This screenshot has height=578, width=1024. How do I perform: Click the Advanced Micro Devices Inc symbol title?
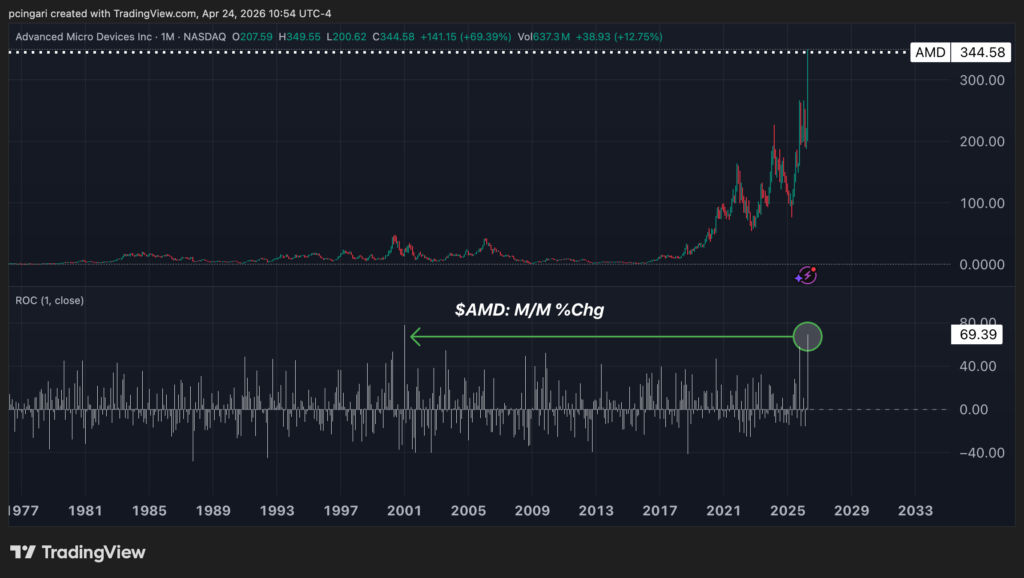pyautogui.click(x=84, y=37)
